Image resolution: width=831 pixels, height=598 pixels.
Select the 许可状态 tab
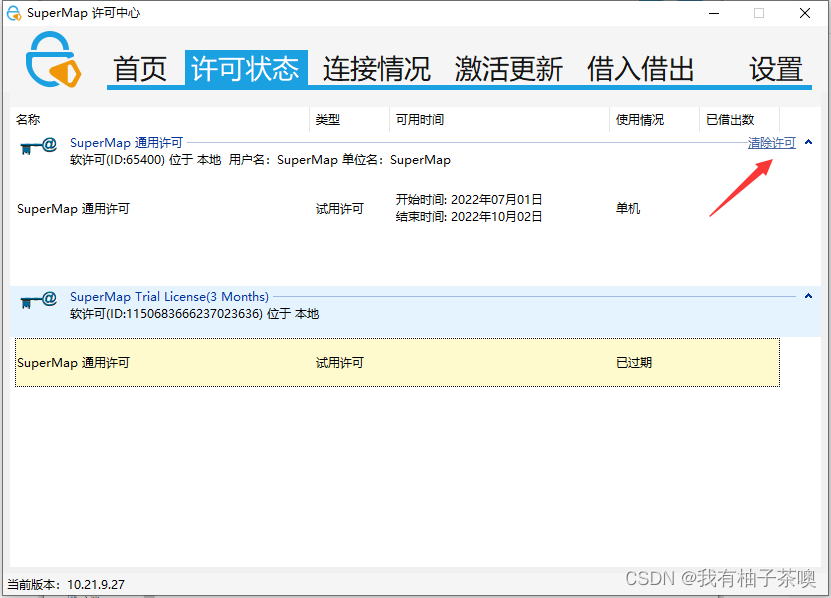[x=246, y=68]
